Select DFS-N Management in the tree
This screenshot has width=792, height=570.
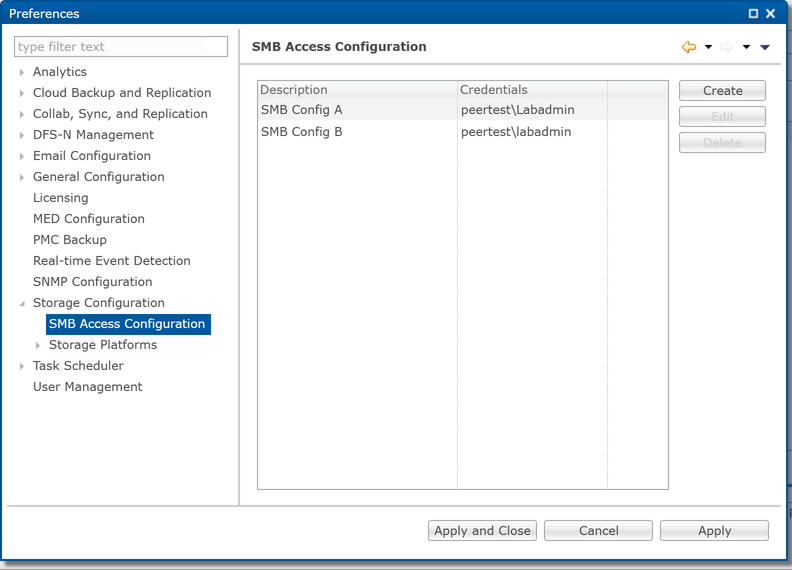[93, 134]
